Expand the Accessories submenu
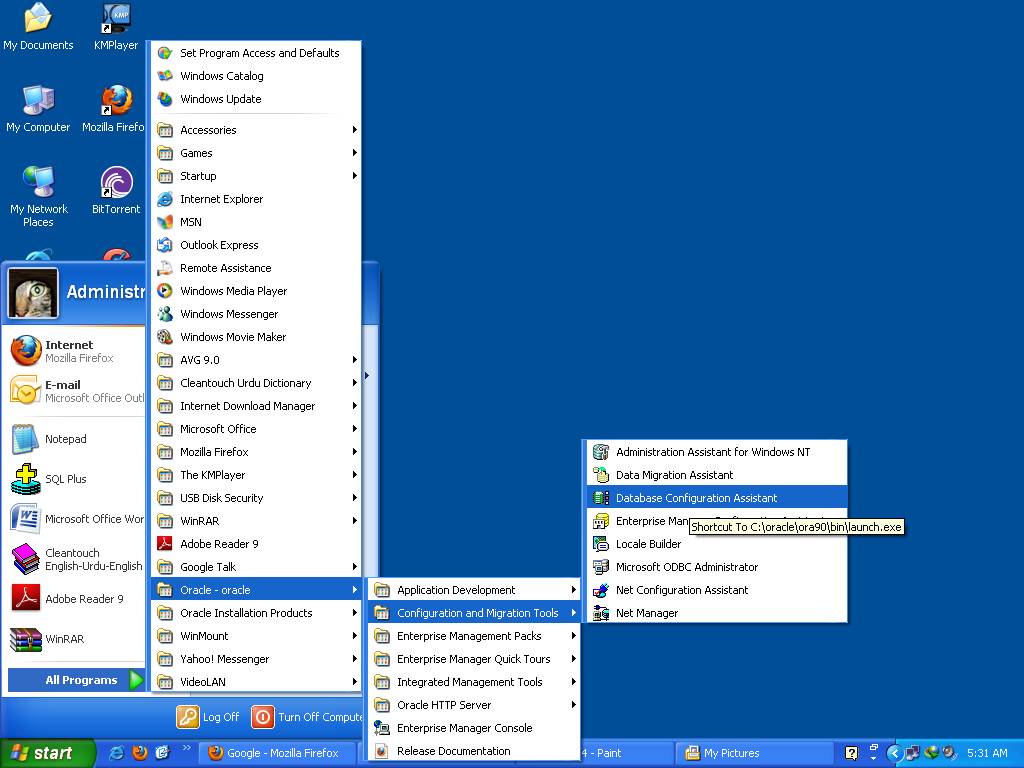Viewport: 1024px width, 768px height. pyautogui.click(x=256, y=130)
